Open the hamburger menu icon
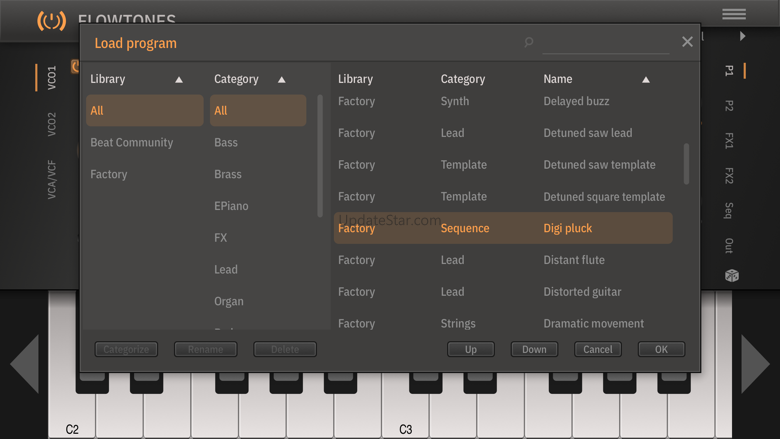780x439 pixels. pos(734,14)
